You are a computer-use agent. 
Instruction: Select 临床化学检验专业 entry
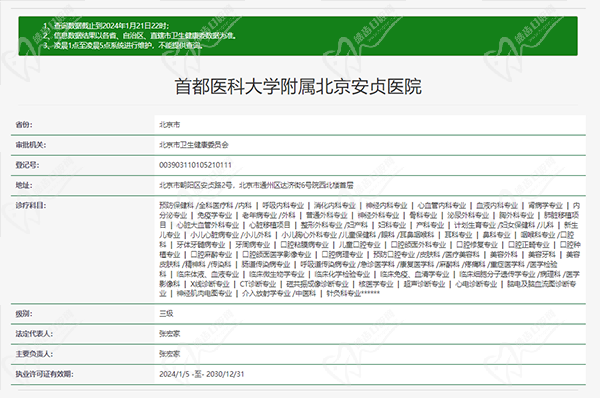[x=342, y=274]
